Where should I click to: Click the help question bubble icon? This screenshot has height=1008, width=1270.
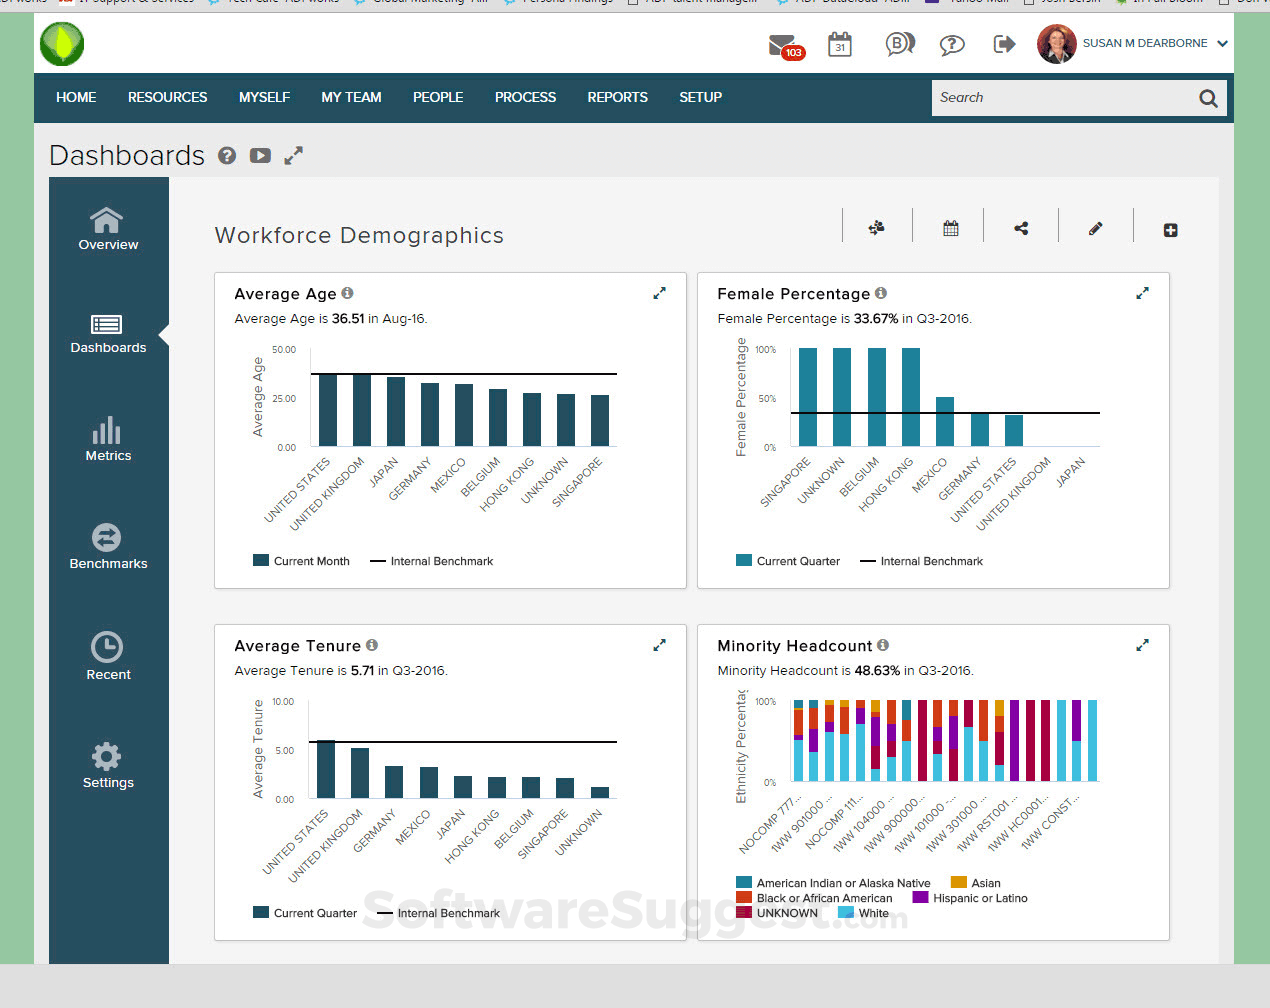coord(952,44)
